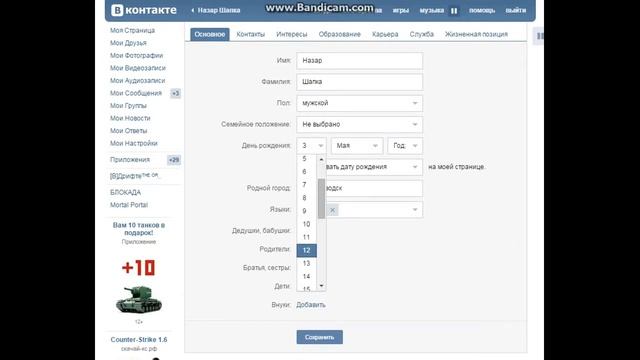Viewport: 640px width, 360px height.
Task: Click Добавить link next to Внуки
Action: click(x=311, y=305)
